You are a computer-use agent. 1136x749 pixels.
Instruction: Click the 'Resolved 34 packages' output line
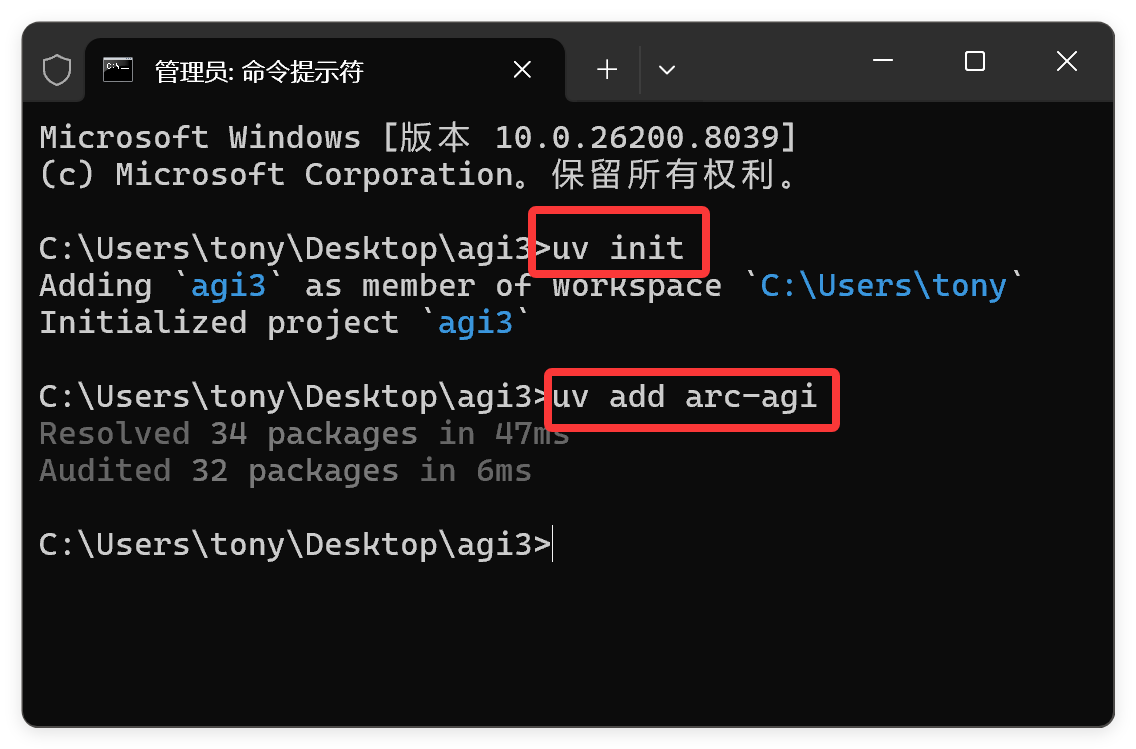point(304,434)
